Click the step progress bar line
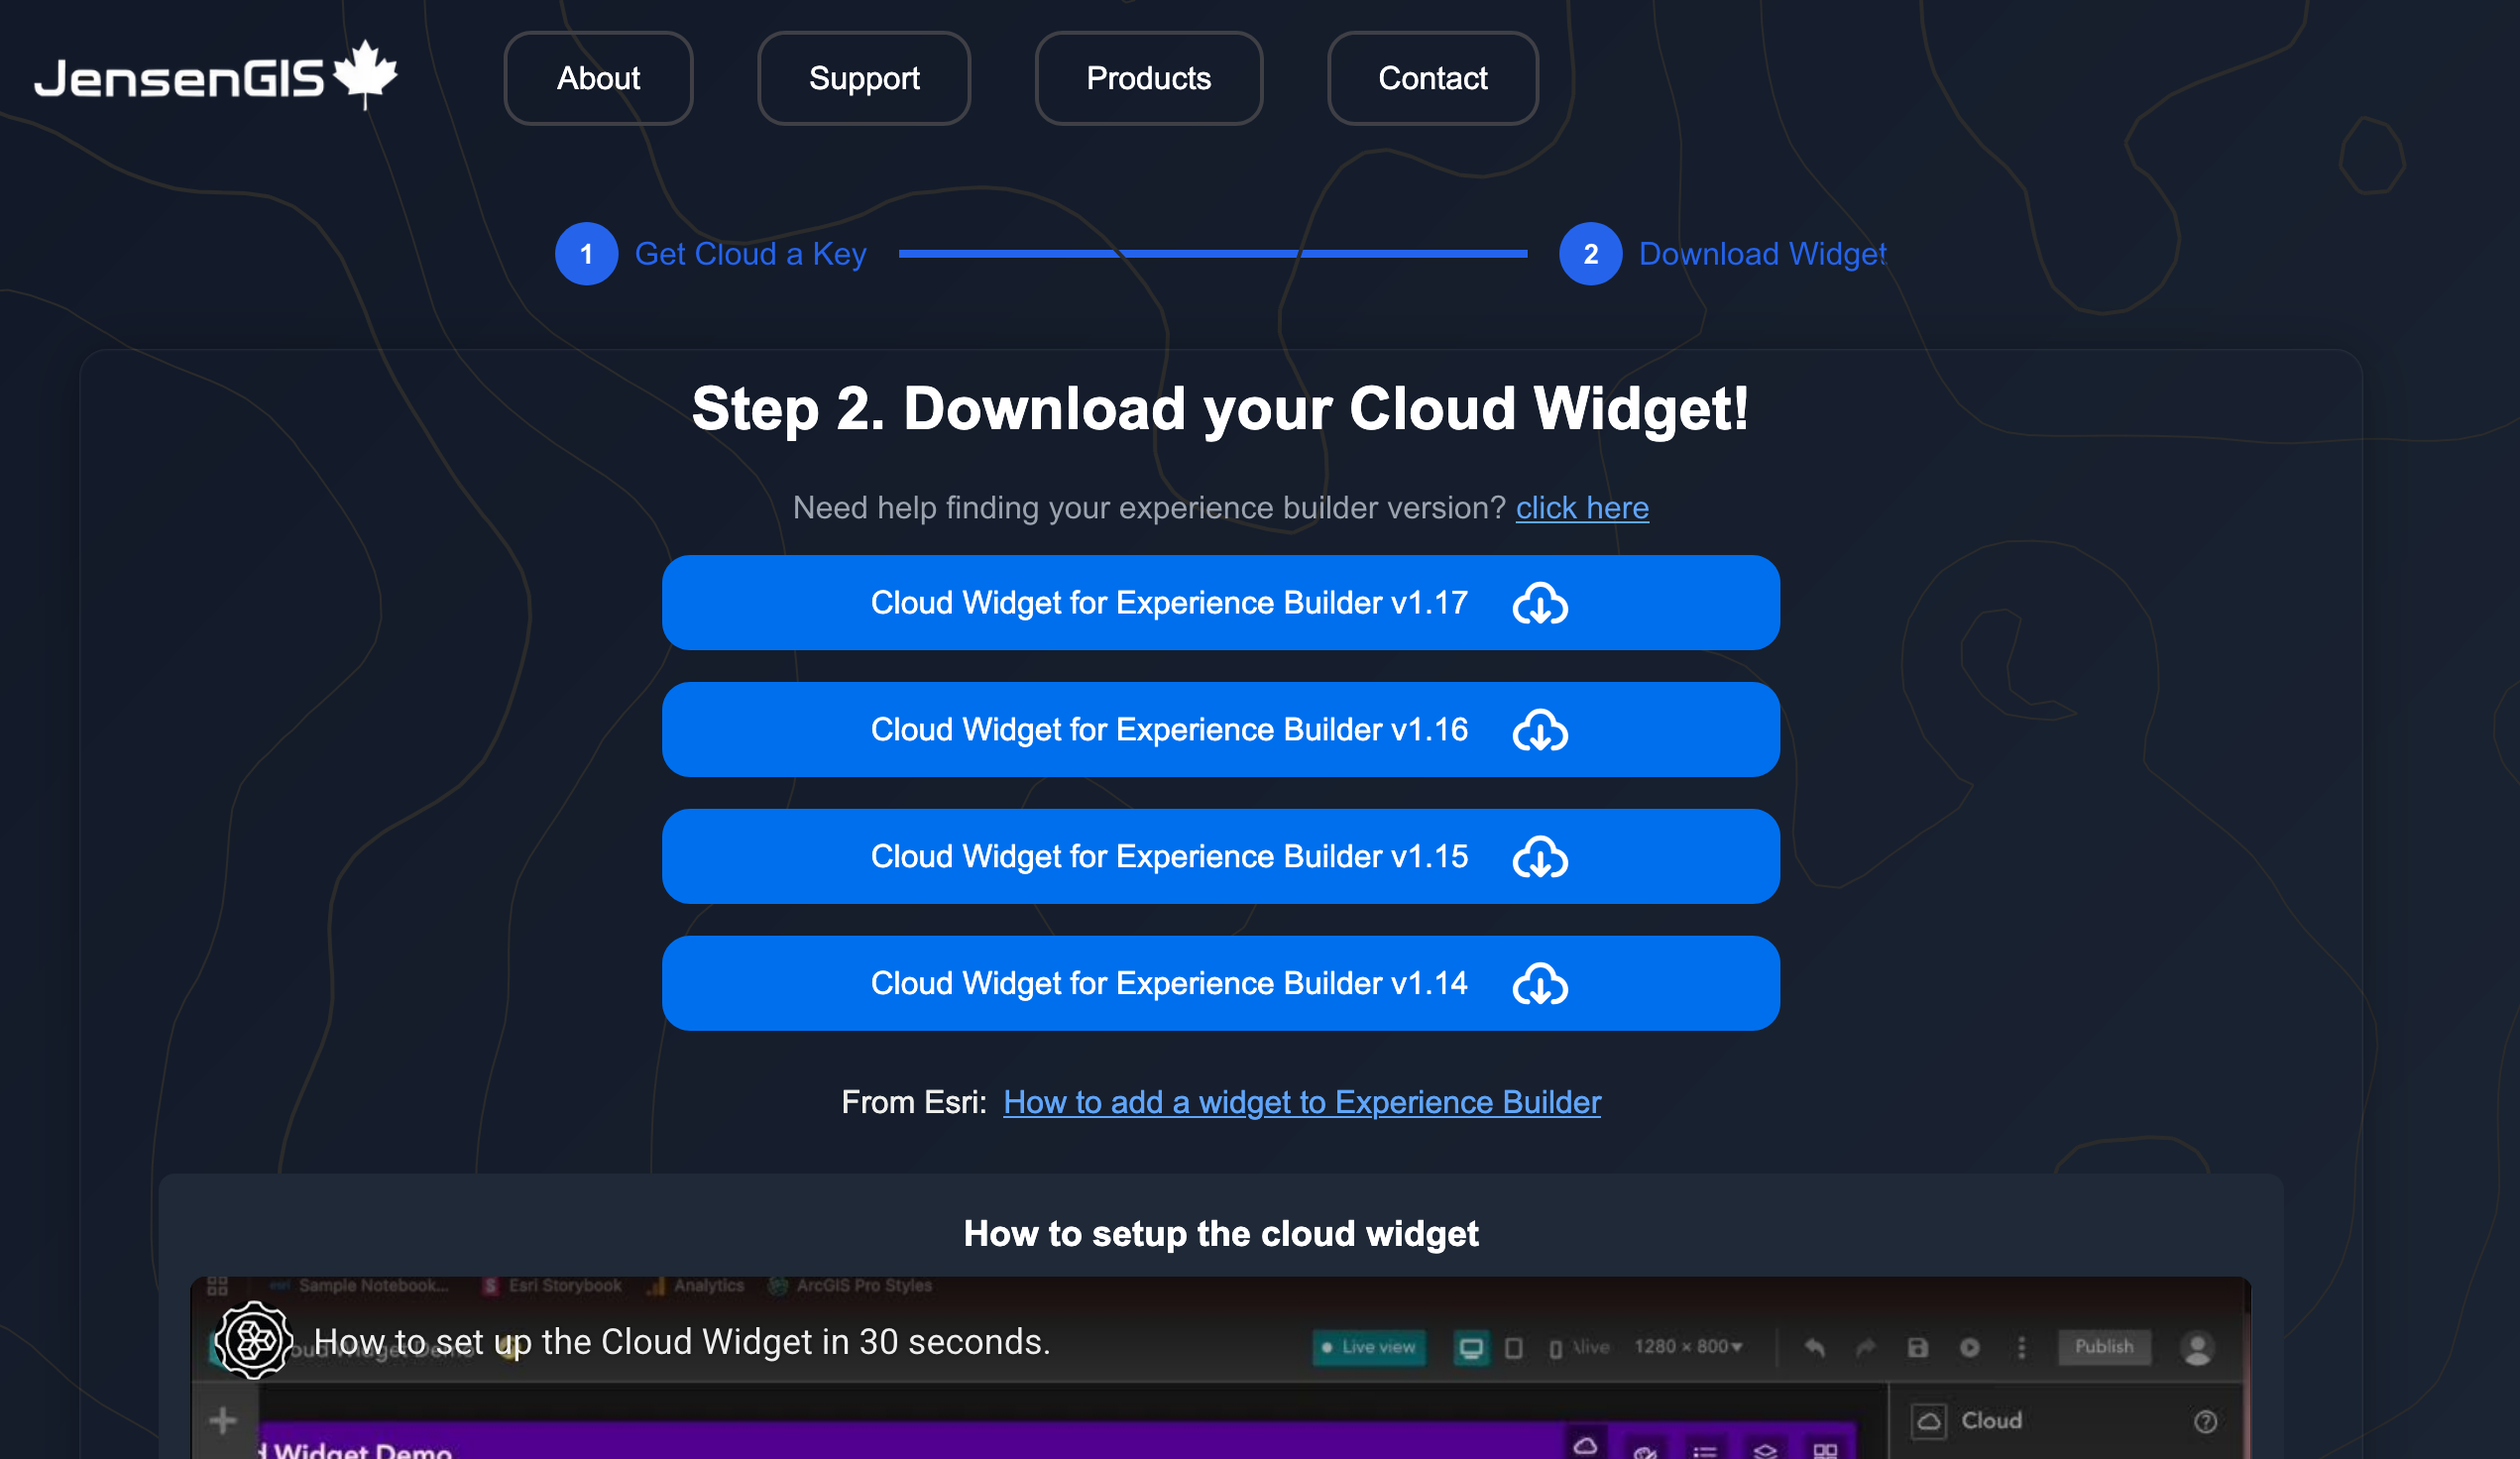The image size is (2520, 1459). (x=1212, y=254)
